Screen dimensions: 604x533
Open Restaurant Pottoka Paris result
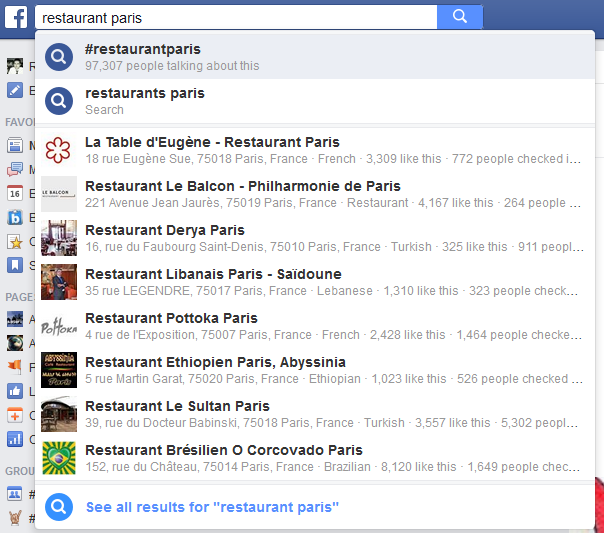coord(315,326)
